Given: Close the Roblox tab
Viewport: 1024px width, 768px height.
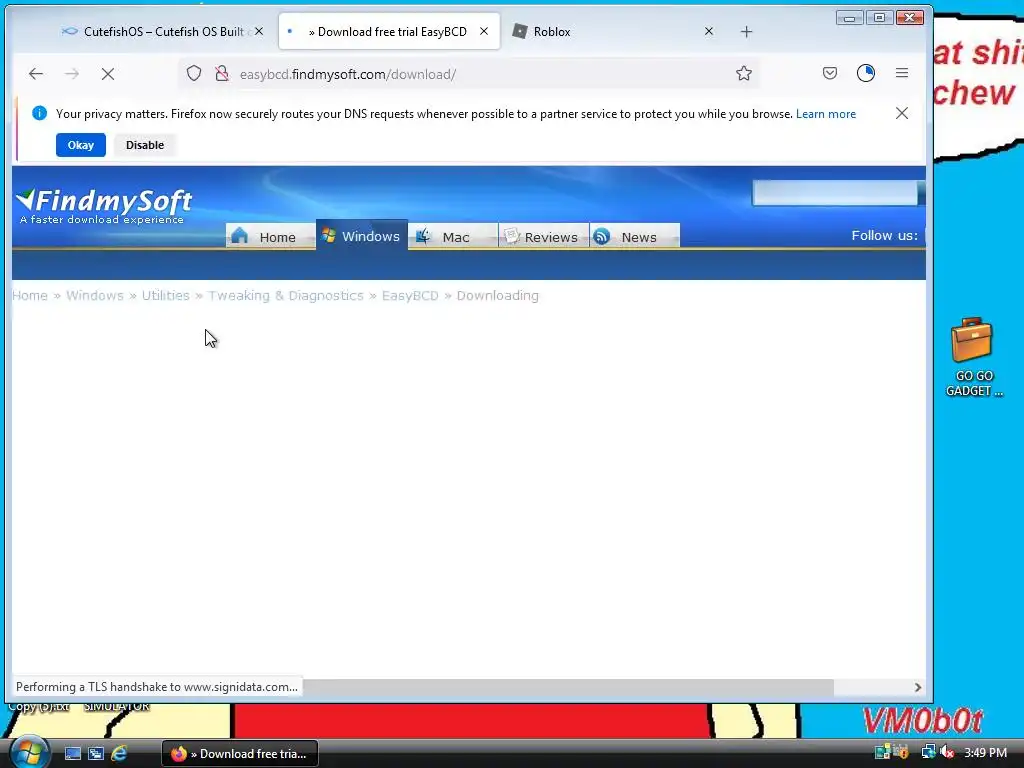Looking at the screenshot, I should pos(709,31).
